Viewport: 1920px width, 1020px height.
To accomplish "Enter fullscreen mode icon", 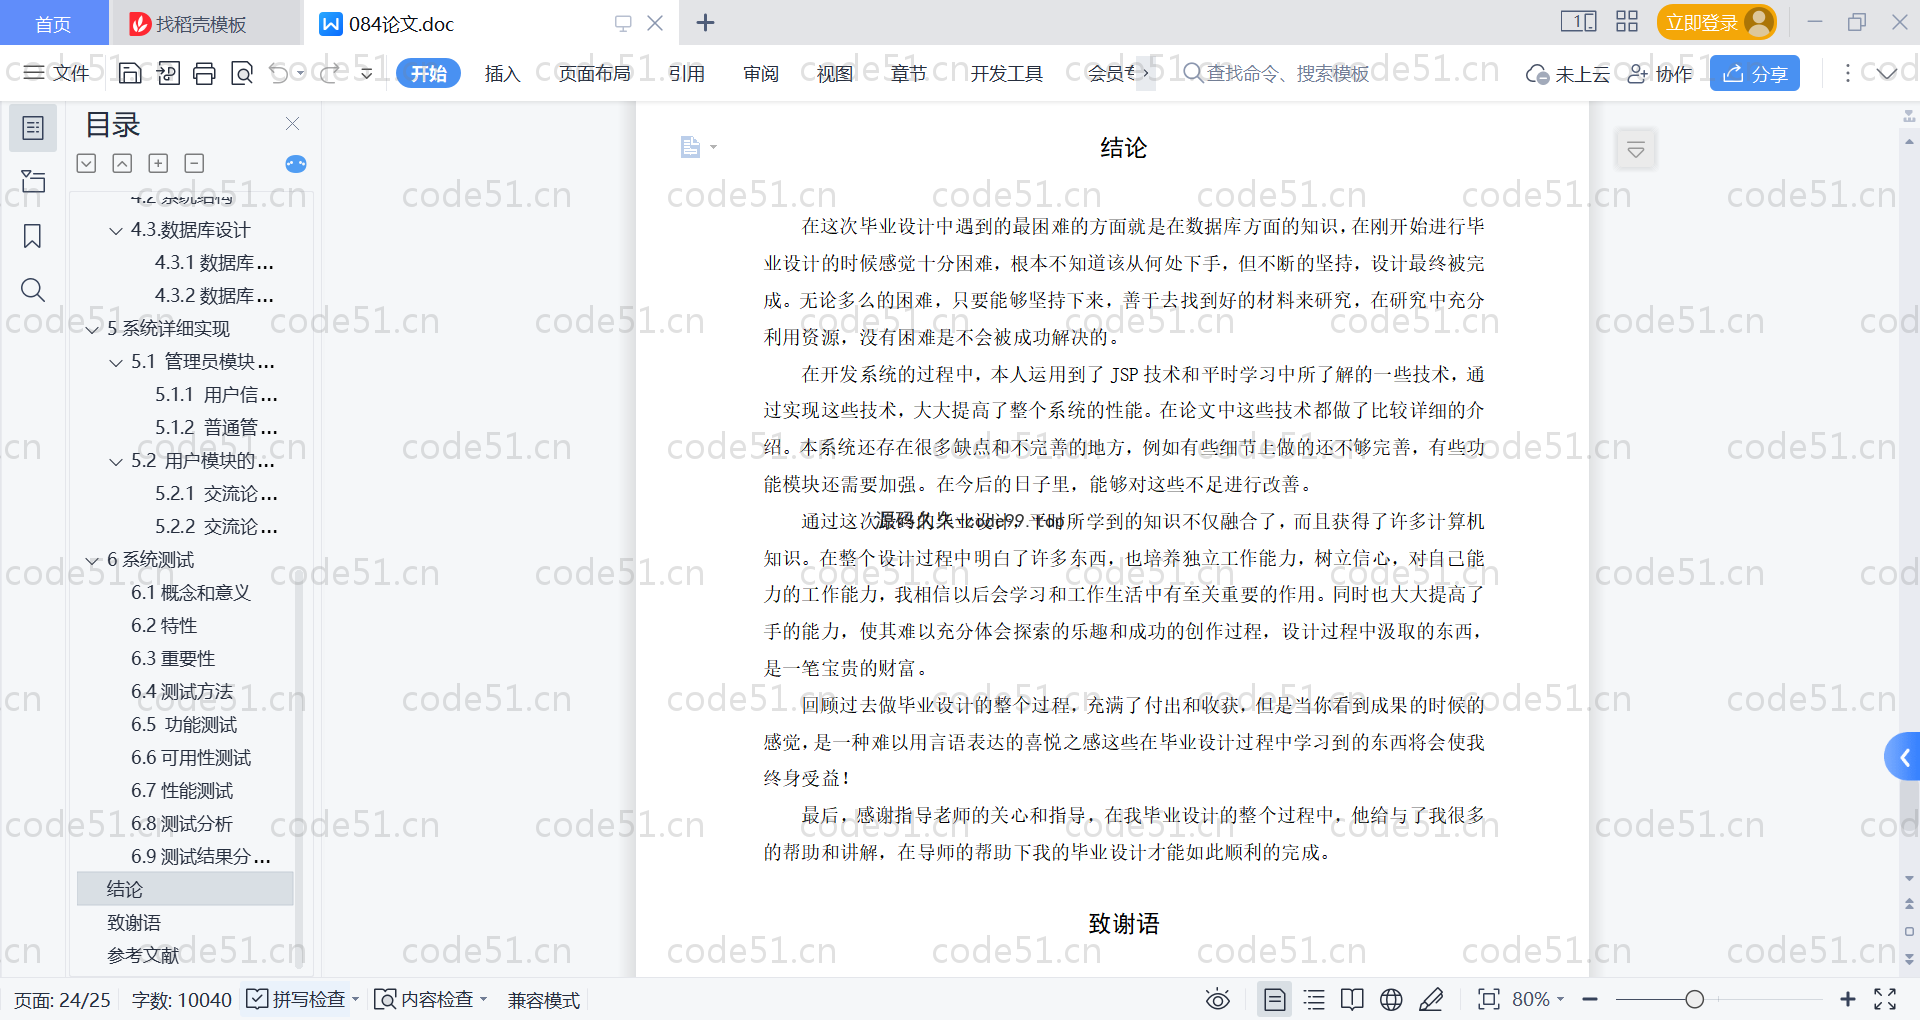I will [1885, 999].
